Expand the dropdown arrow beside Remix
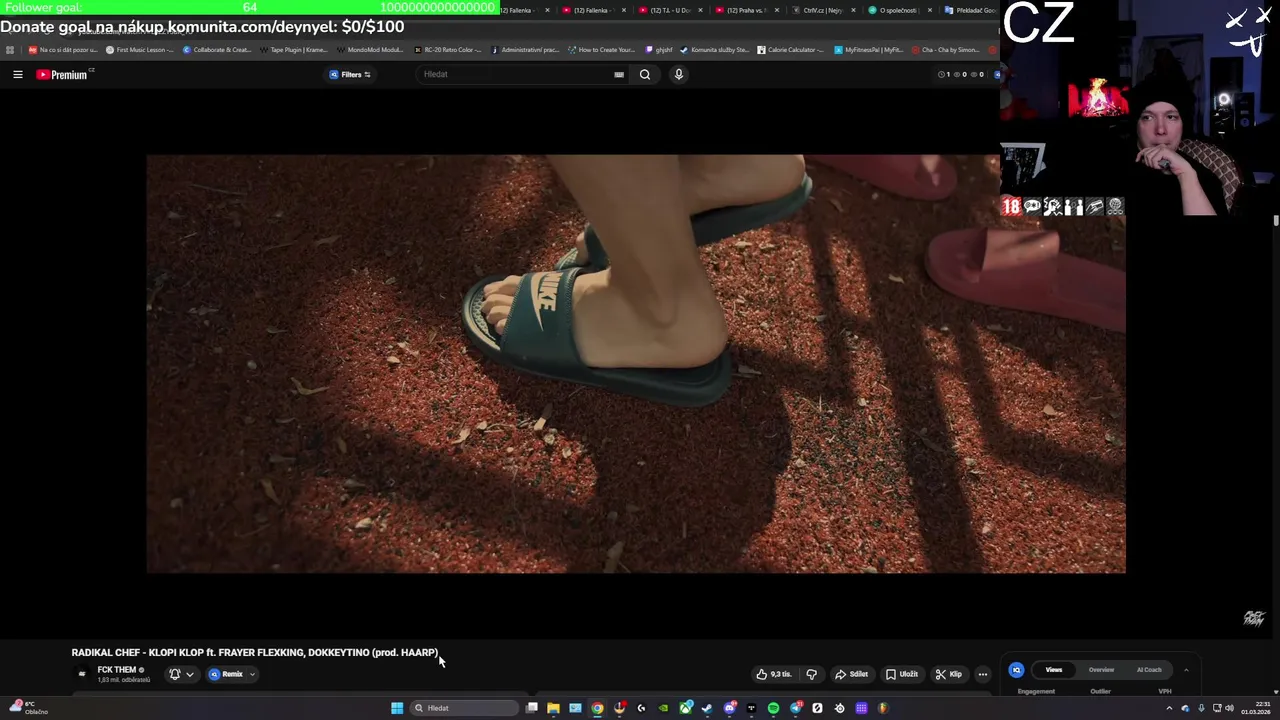Screen dimensions: 1280x720 (x=252, y=674)
